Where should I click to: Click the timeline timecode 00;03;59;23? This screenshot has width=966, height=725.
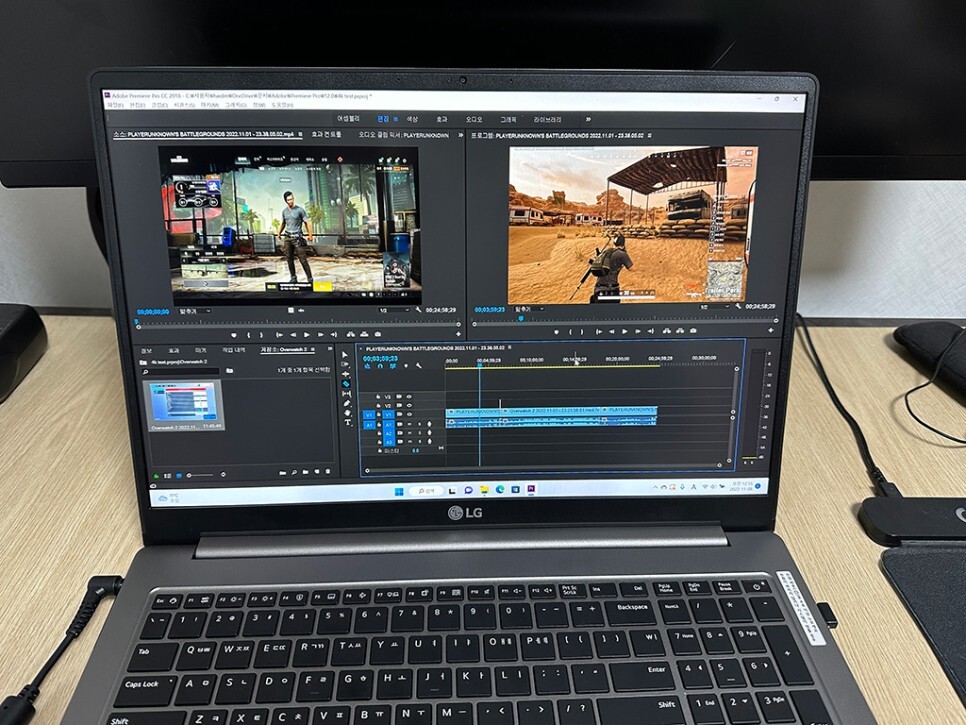tap(381, 358)
